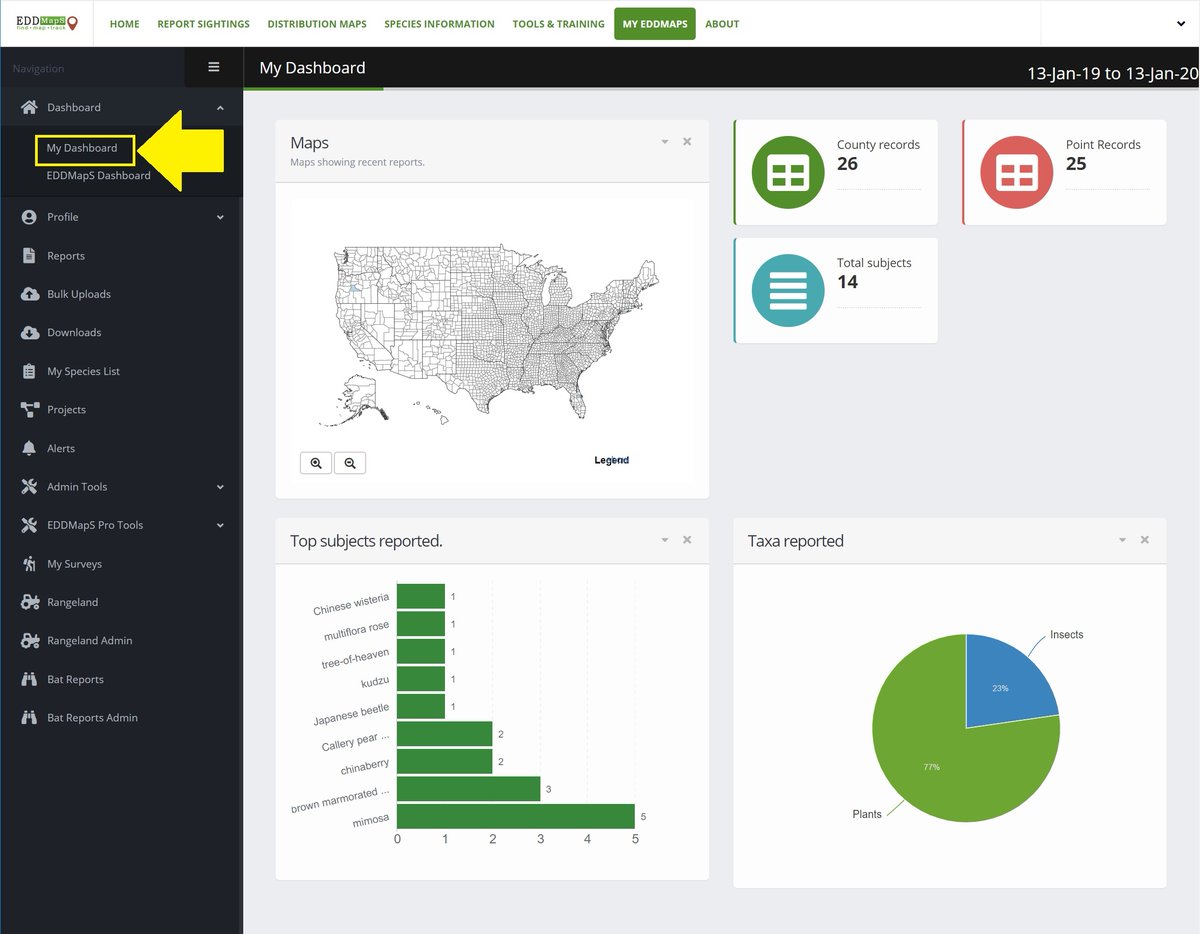Click the teal Total subjects icon
1200x934 pixels.
tap(788, 291)
